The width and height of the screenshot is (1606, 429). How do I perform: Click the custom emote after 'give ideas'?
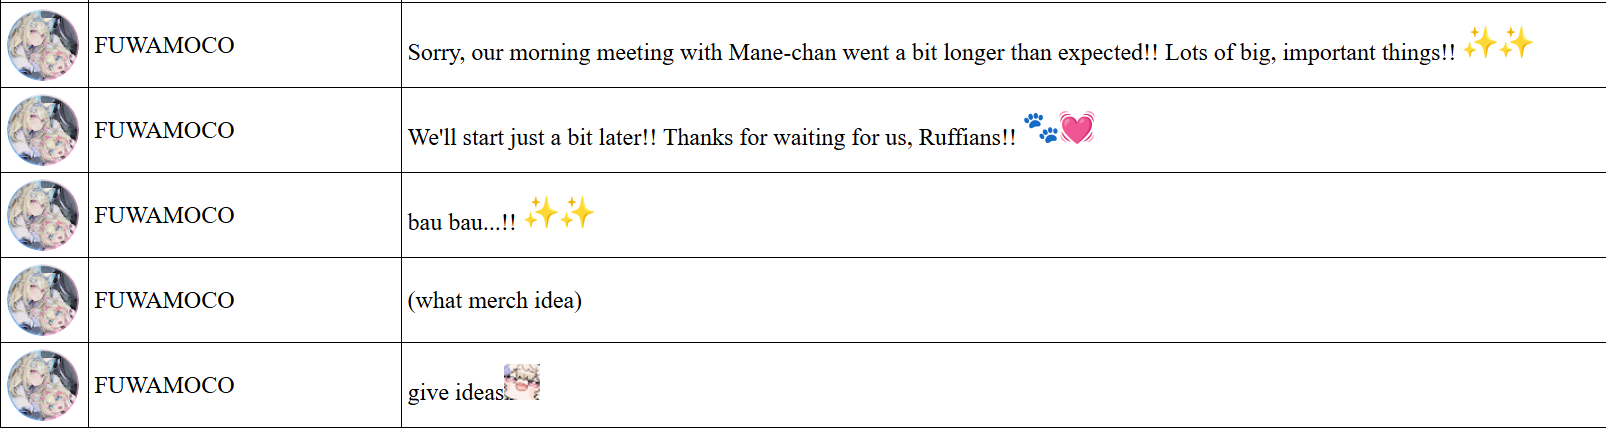tap(522, 382)
